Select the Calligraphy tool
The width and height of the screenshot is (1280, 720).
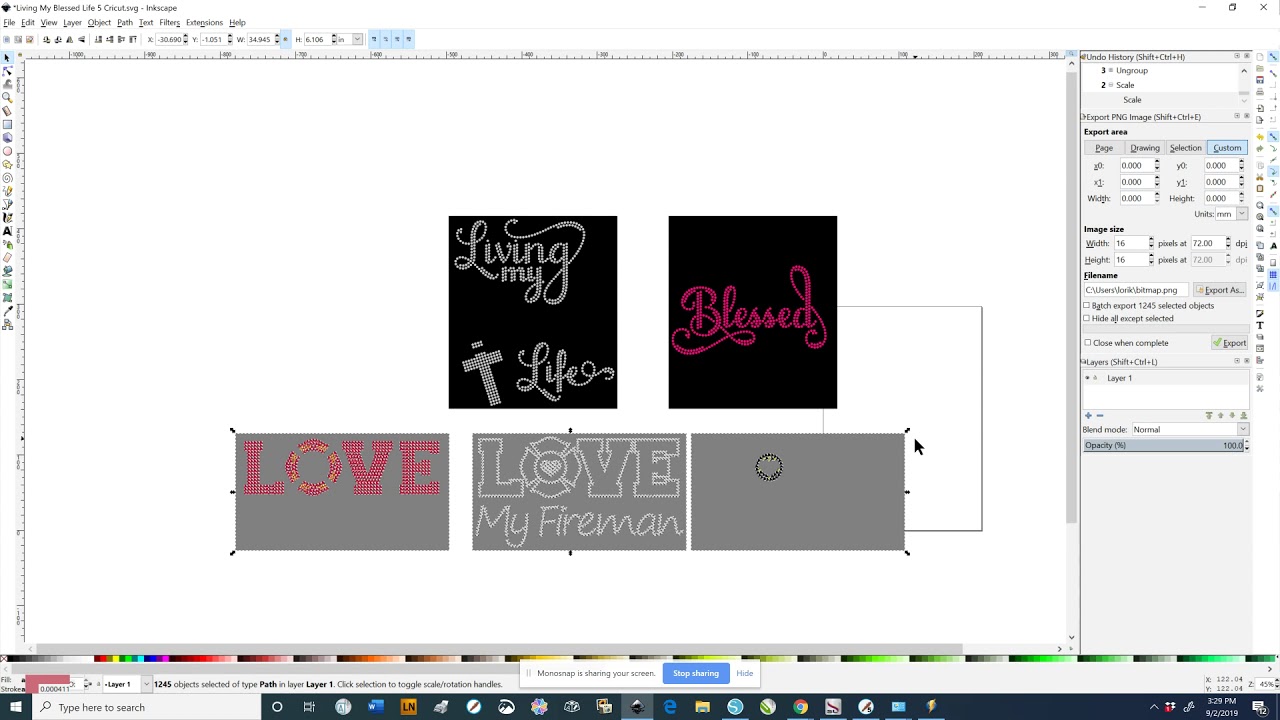(7, 217)
